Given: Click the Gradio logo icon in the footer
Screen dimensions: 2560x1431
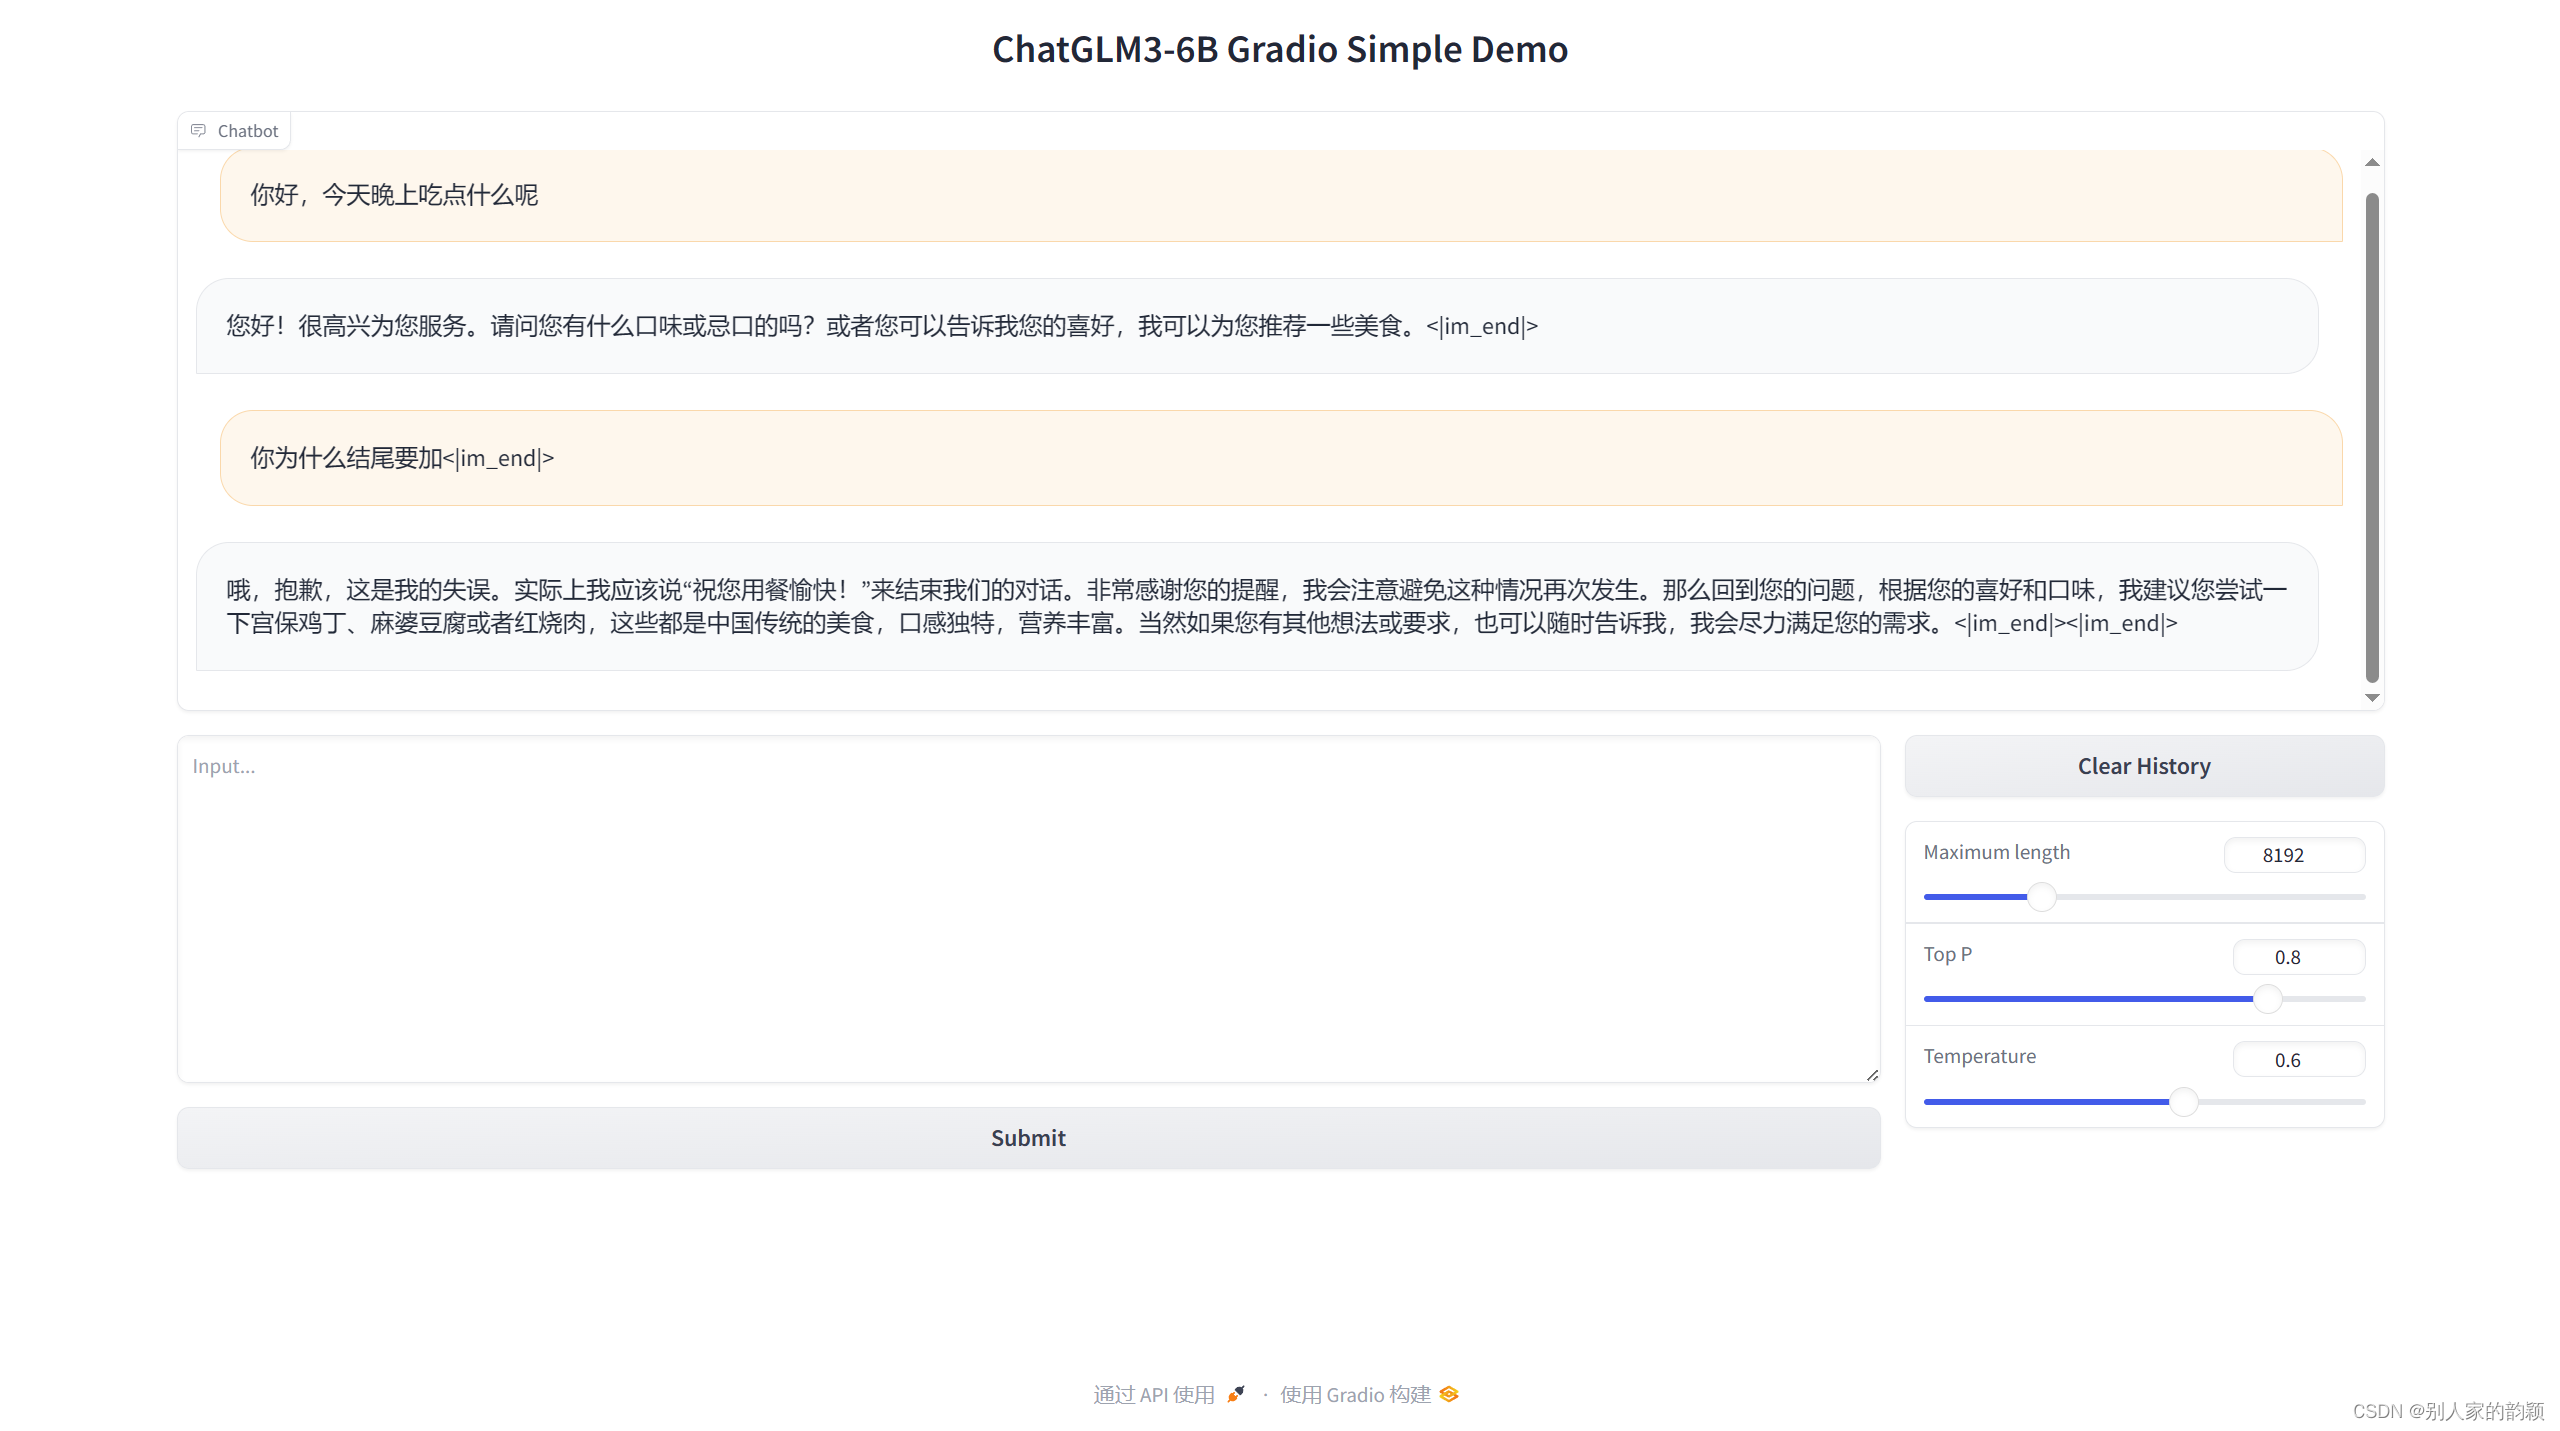Looking at the screenshot, I should (1448, 1394).
